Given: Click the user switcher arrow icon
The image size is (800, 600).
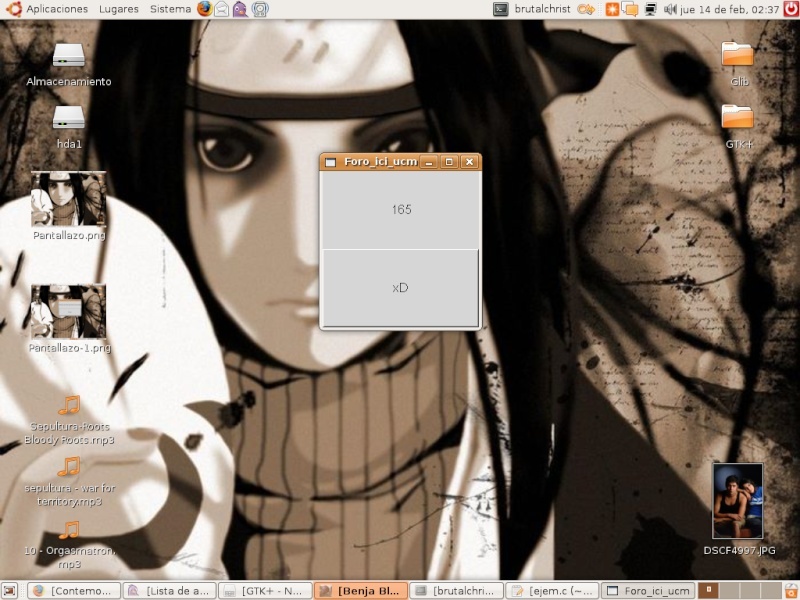Looking at the screenshot, I should point(586,9).
